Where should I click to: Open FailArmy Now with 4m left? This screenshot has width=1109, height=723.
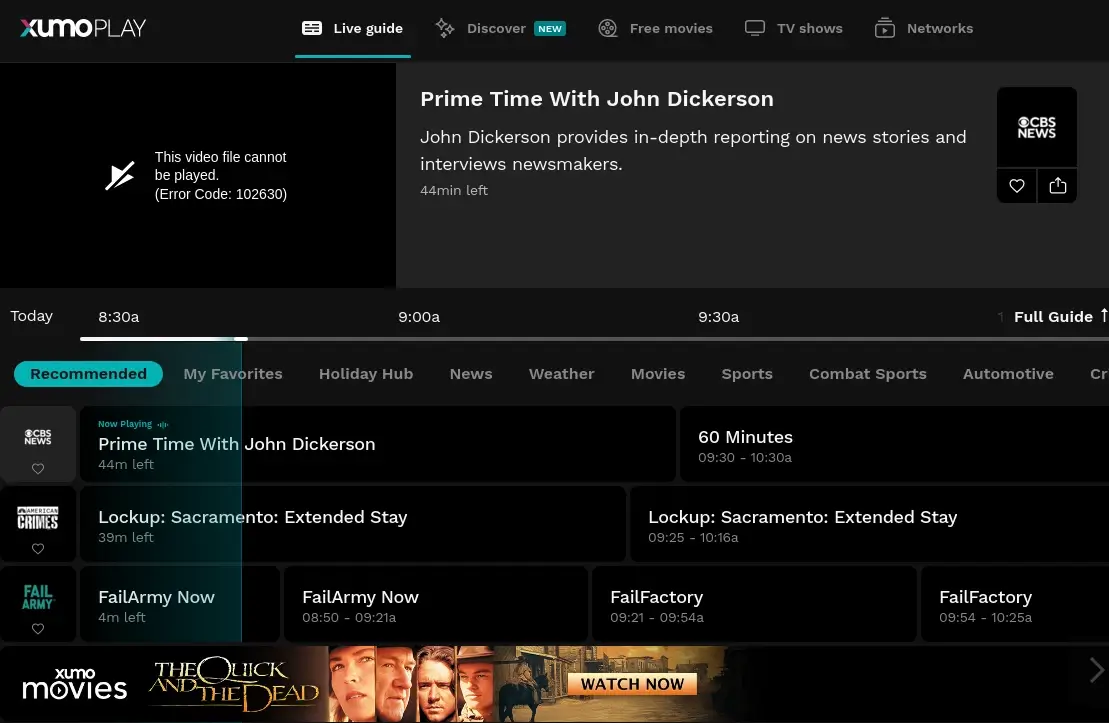(x=180, y=604)
